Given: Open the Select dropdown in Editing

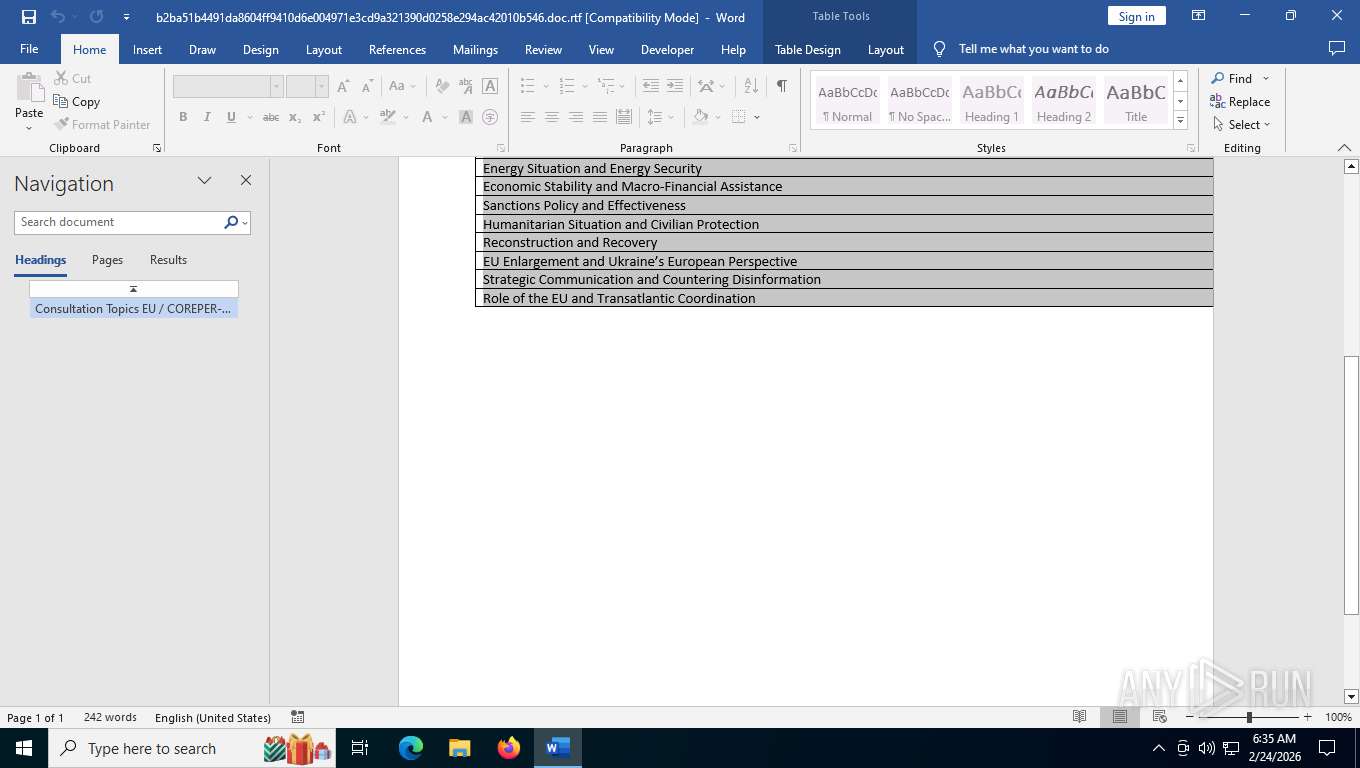Looking at the screenshot, I should (1241, 124).
